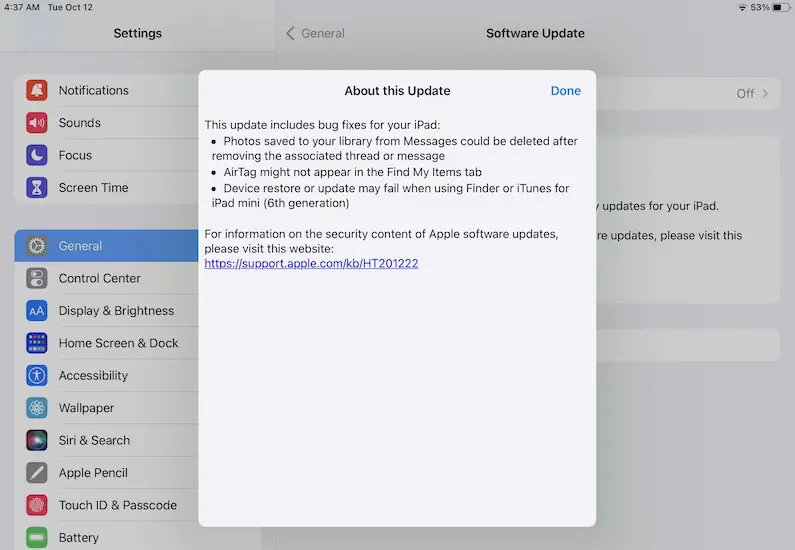
Task: Tap the Siri & Search icon
Action: tap(37, 440)
